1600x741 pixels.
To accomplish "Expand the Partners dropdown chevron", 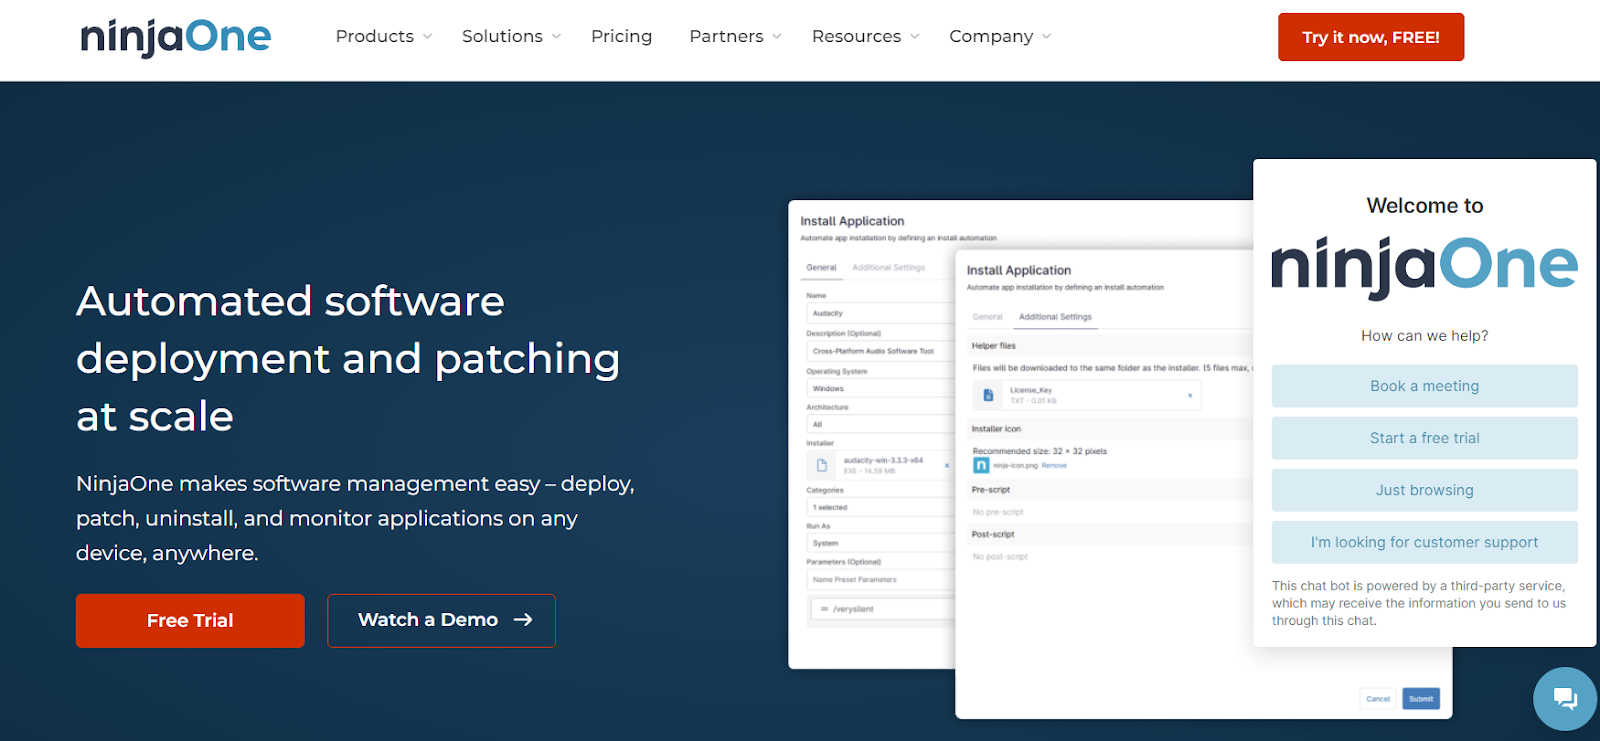I will [777, 37].
